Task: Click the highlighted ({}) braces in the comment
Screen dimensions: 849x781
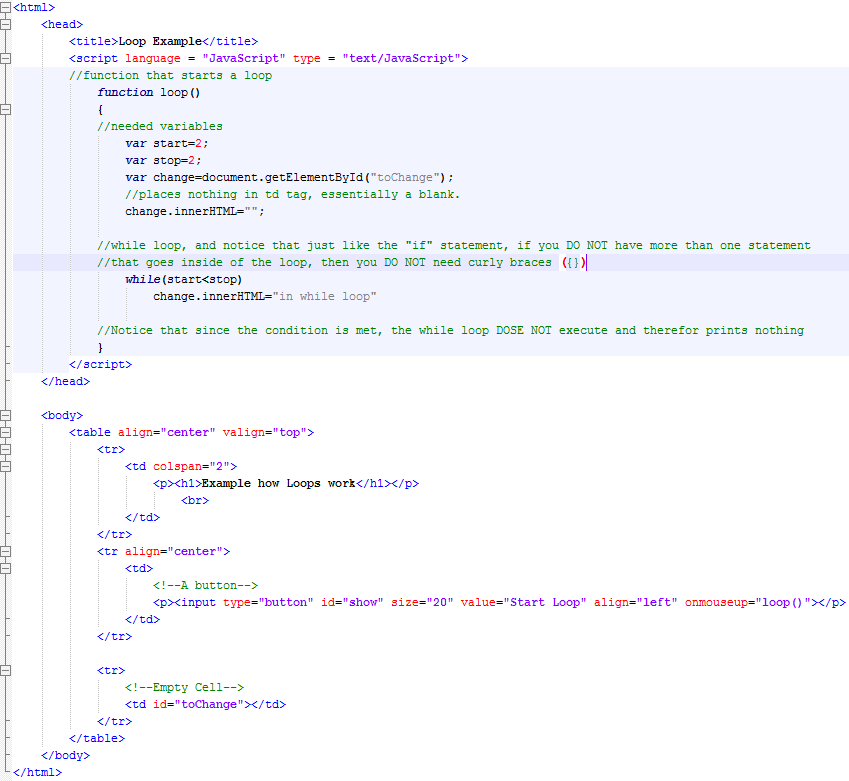Action: pos(573,263)
